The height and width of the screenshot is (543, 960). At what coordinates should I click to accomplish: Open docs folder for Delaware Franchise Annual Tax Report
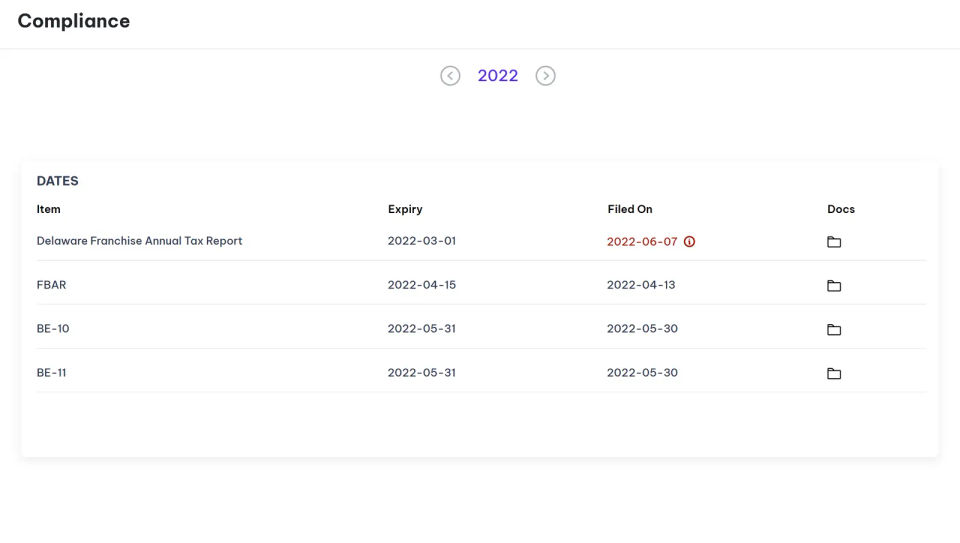click(834, 242)
